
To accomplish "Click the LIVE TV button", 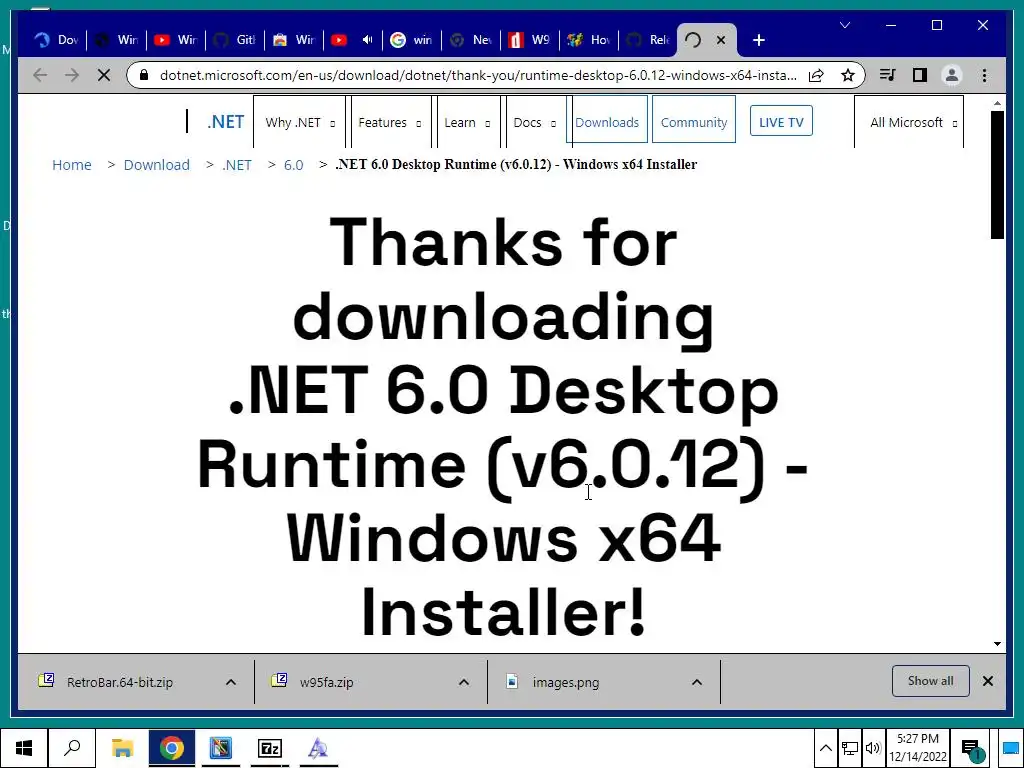I will click(x=781, y=122).
